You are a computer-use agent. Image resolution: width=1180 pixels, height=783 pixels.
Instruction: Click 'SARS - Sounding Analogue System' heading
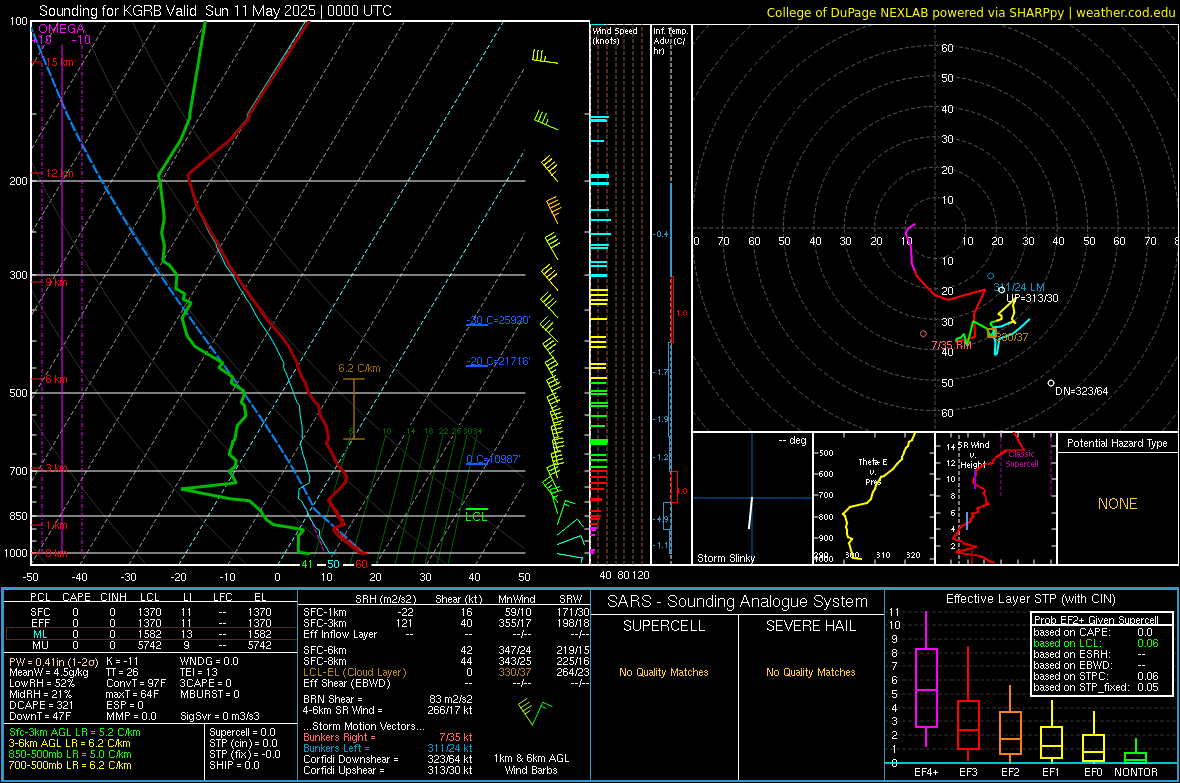(738, 602)
